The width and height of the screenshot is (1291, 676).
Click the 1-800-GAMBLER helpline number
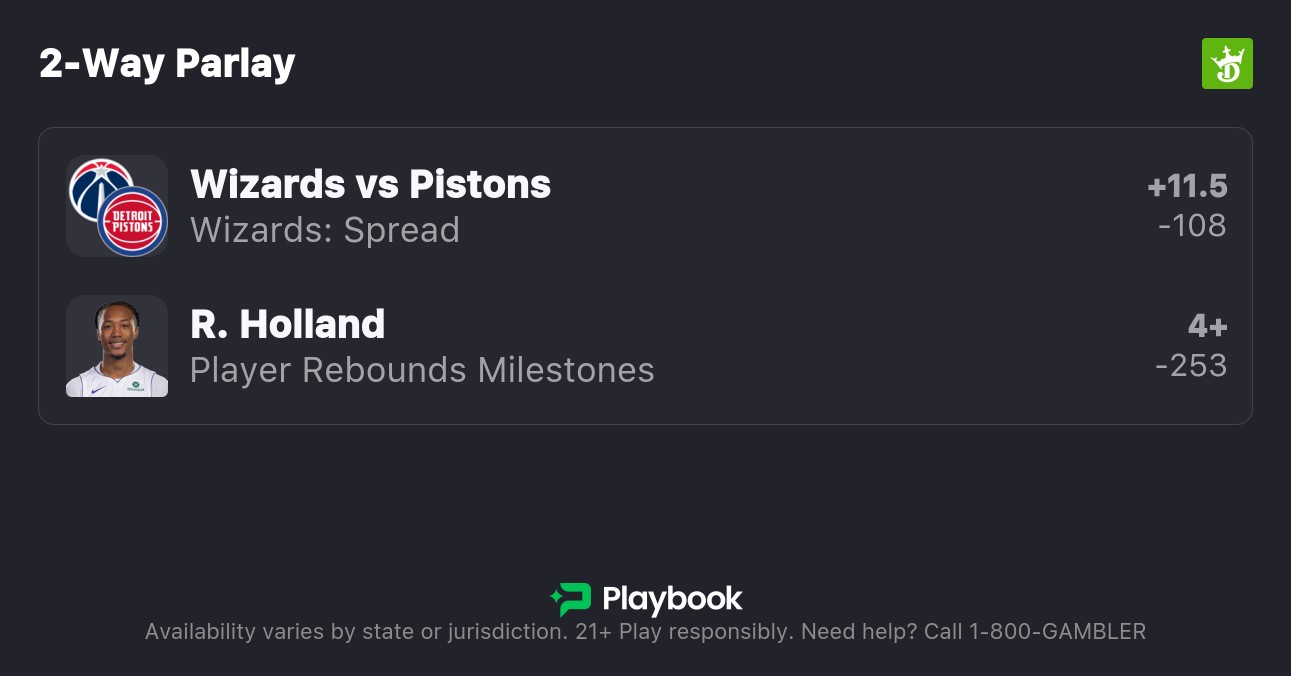click(1057, 632)
